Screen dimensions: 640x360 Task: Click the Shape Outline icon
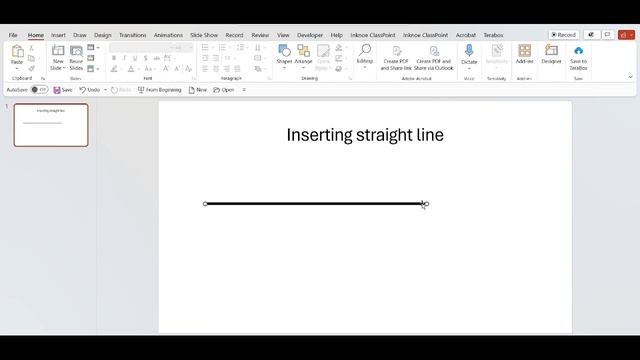[339, 58]
